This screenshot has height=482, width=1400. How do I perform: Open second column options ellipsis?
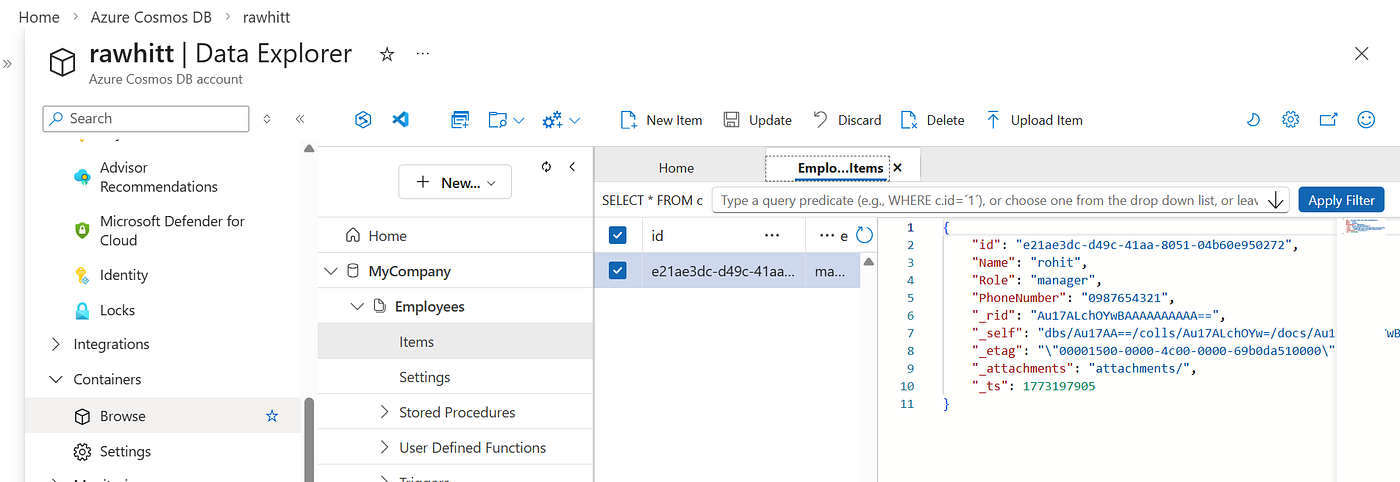[x=826, y=236]
